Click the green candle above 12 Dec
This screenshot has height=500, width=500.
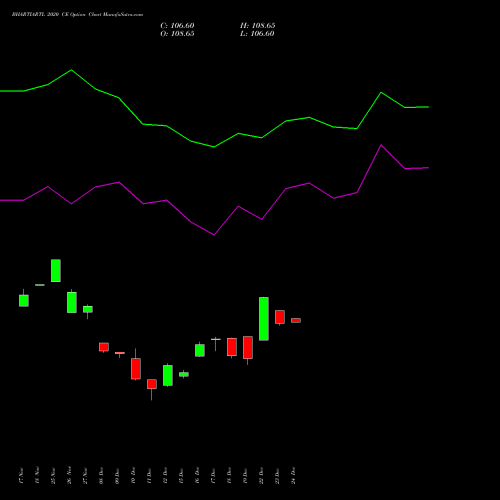point(168,375)
